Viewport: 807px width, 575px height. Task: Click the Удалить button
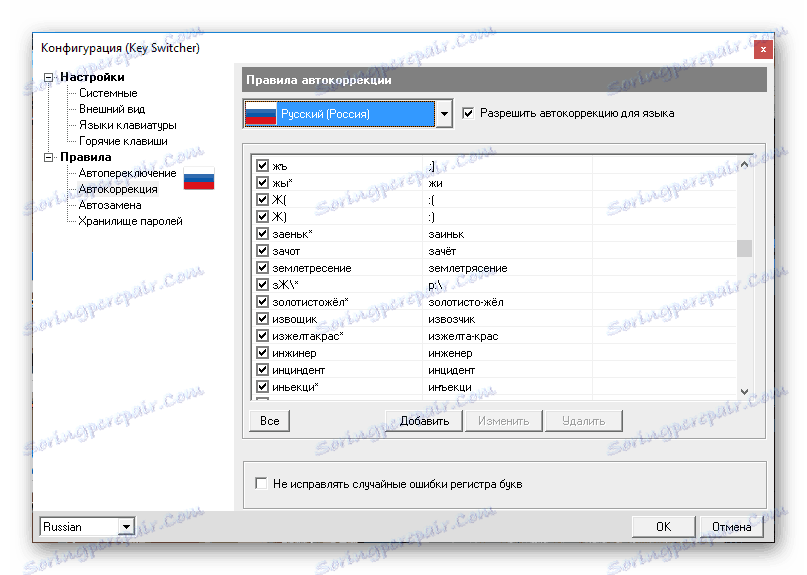[x=583, y=421]
